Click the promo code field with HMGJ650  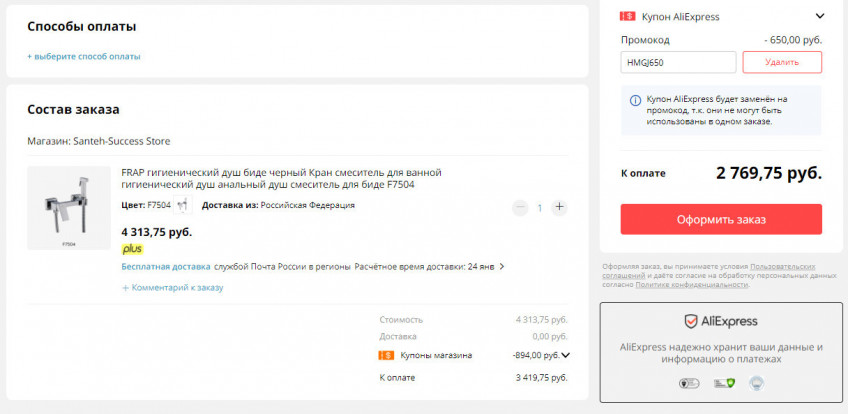tap(678, 62)
